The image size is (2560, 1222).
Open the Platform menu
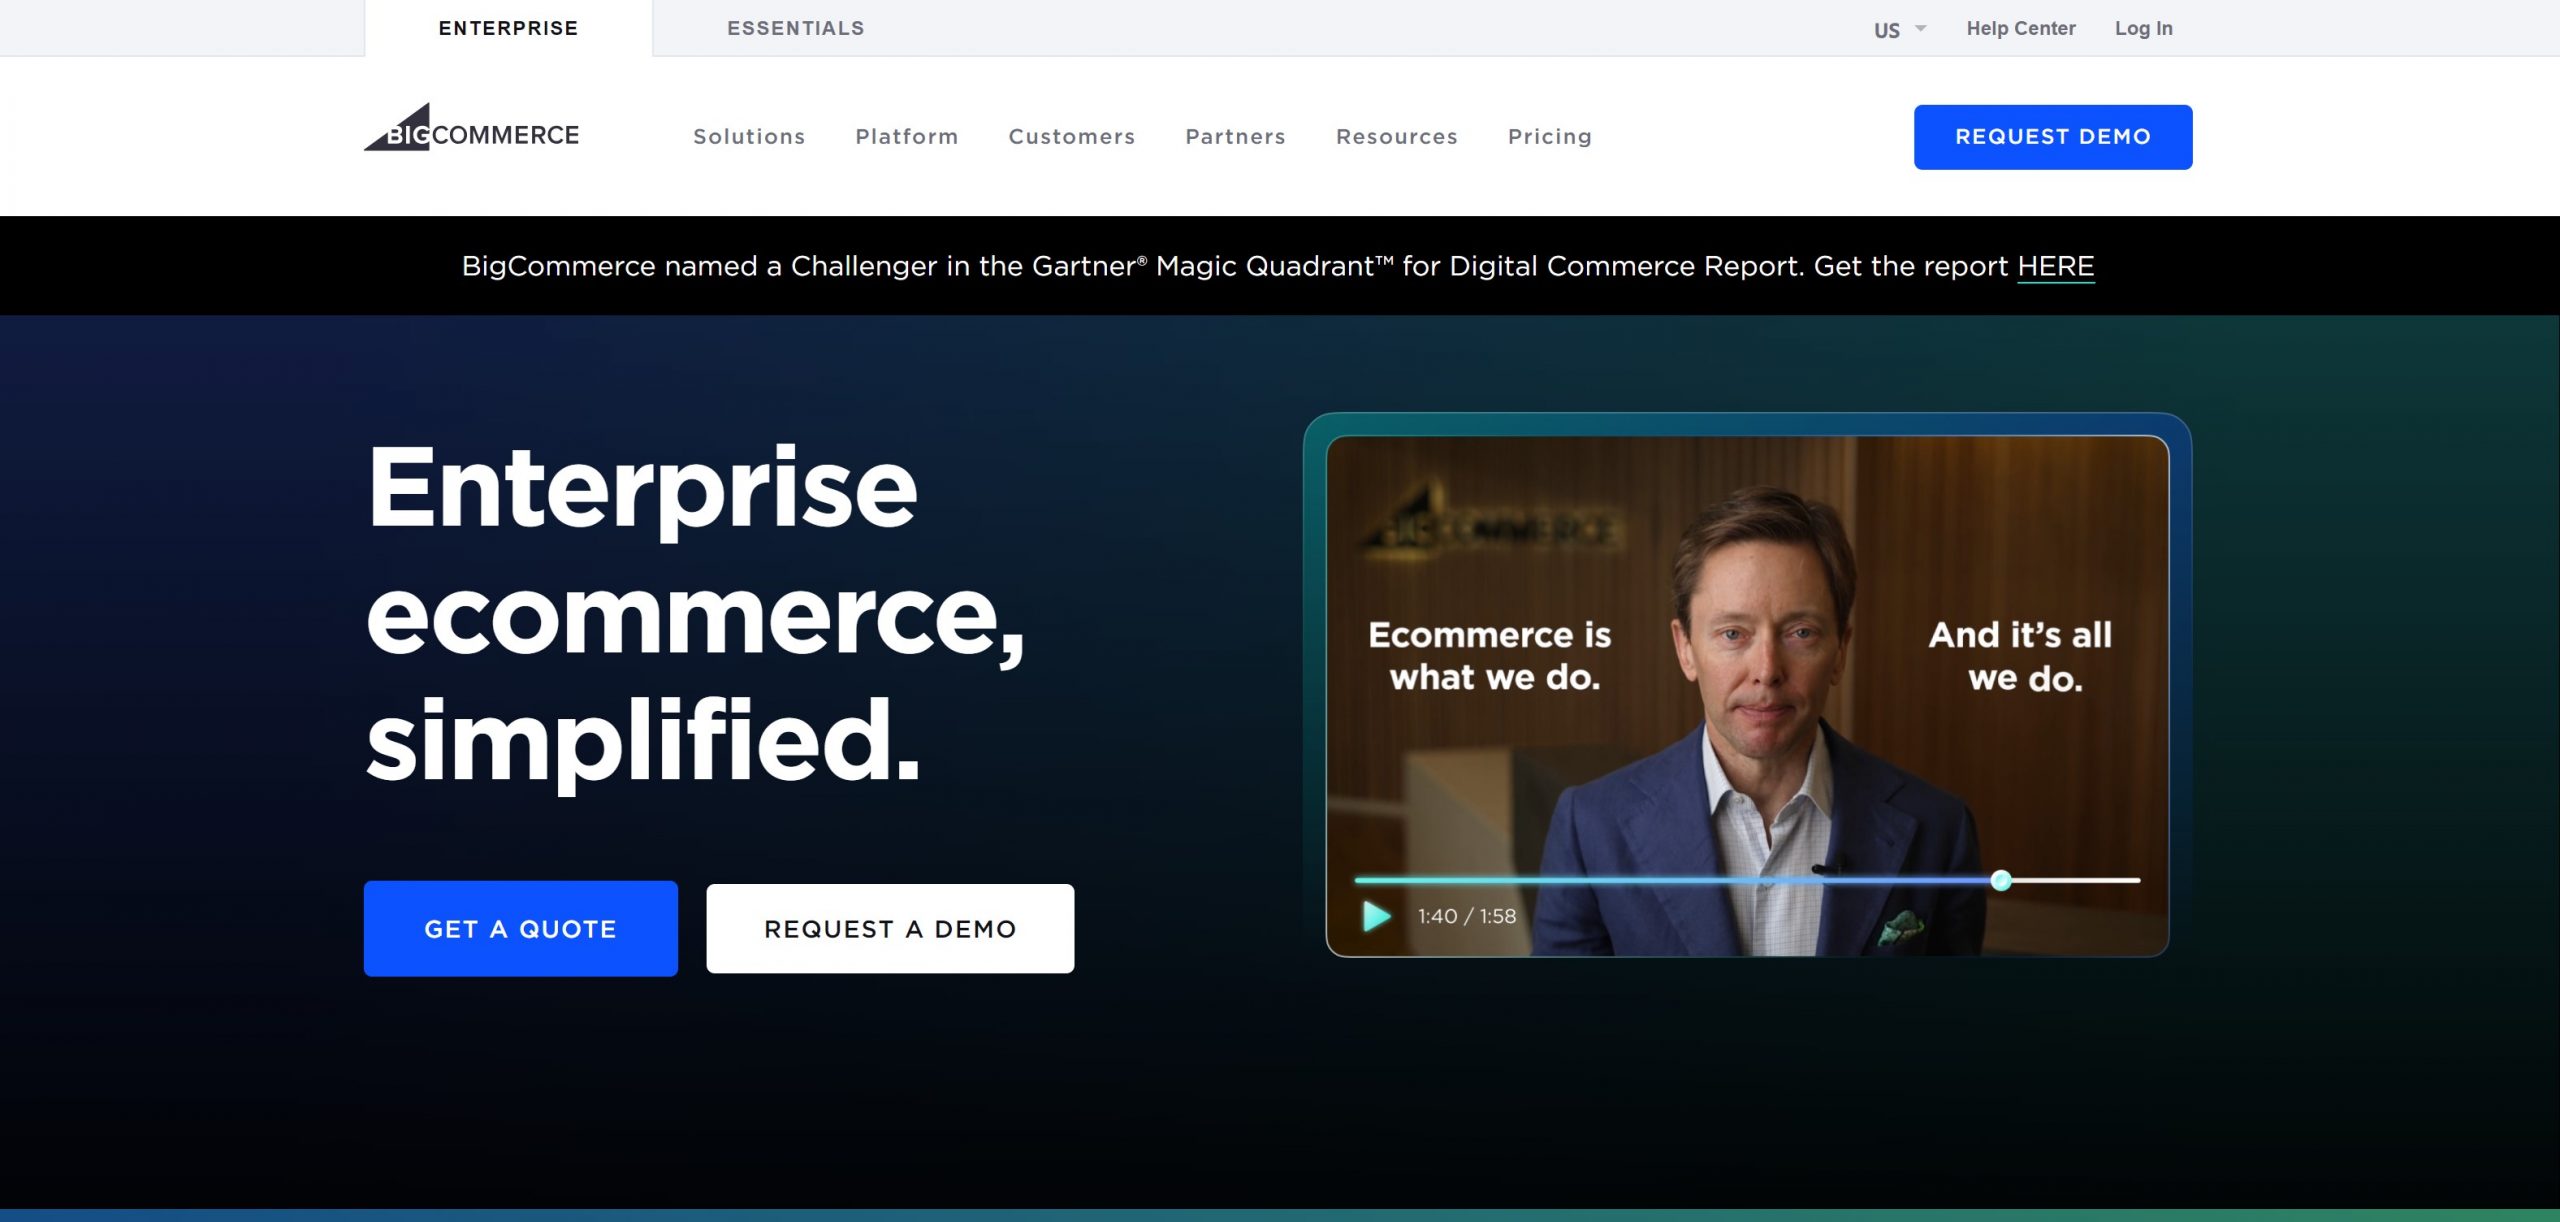click(x=906, y=136)
